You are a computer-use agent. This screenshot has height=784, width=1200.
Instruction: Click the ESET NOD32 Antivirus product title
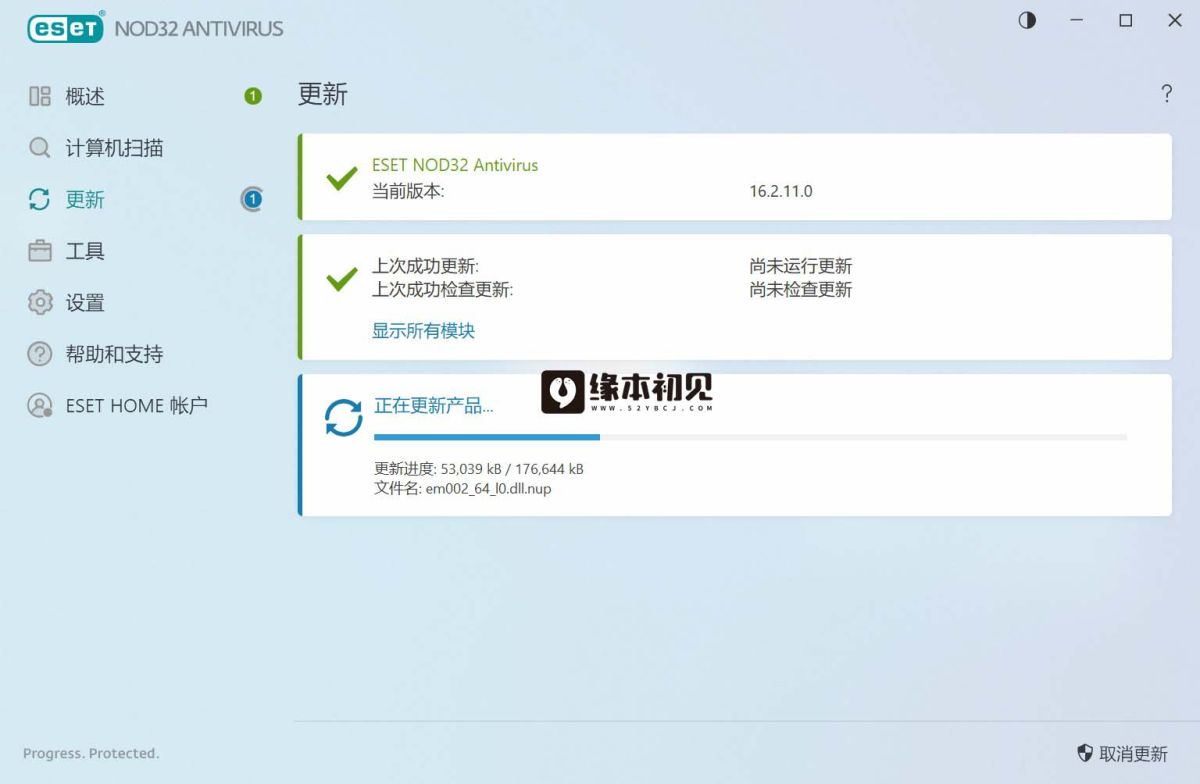coord(455,165)
